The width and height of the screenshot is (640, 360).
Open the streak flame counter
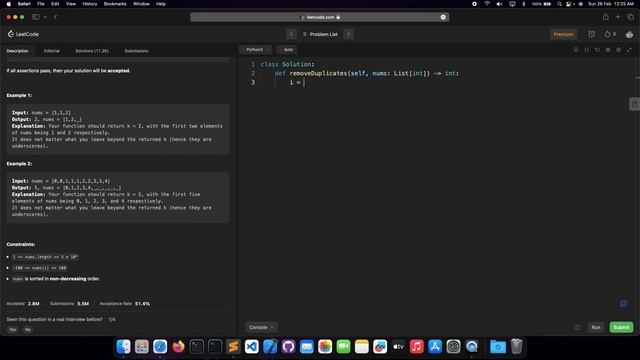610,34
